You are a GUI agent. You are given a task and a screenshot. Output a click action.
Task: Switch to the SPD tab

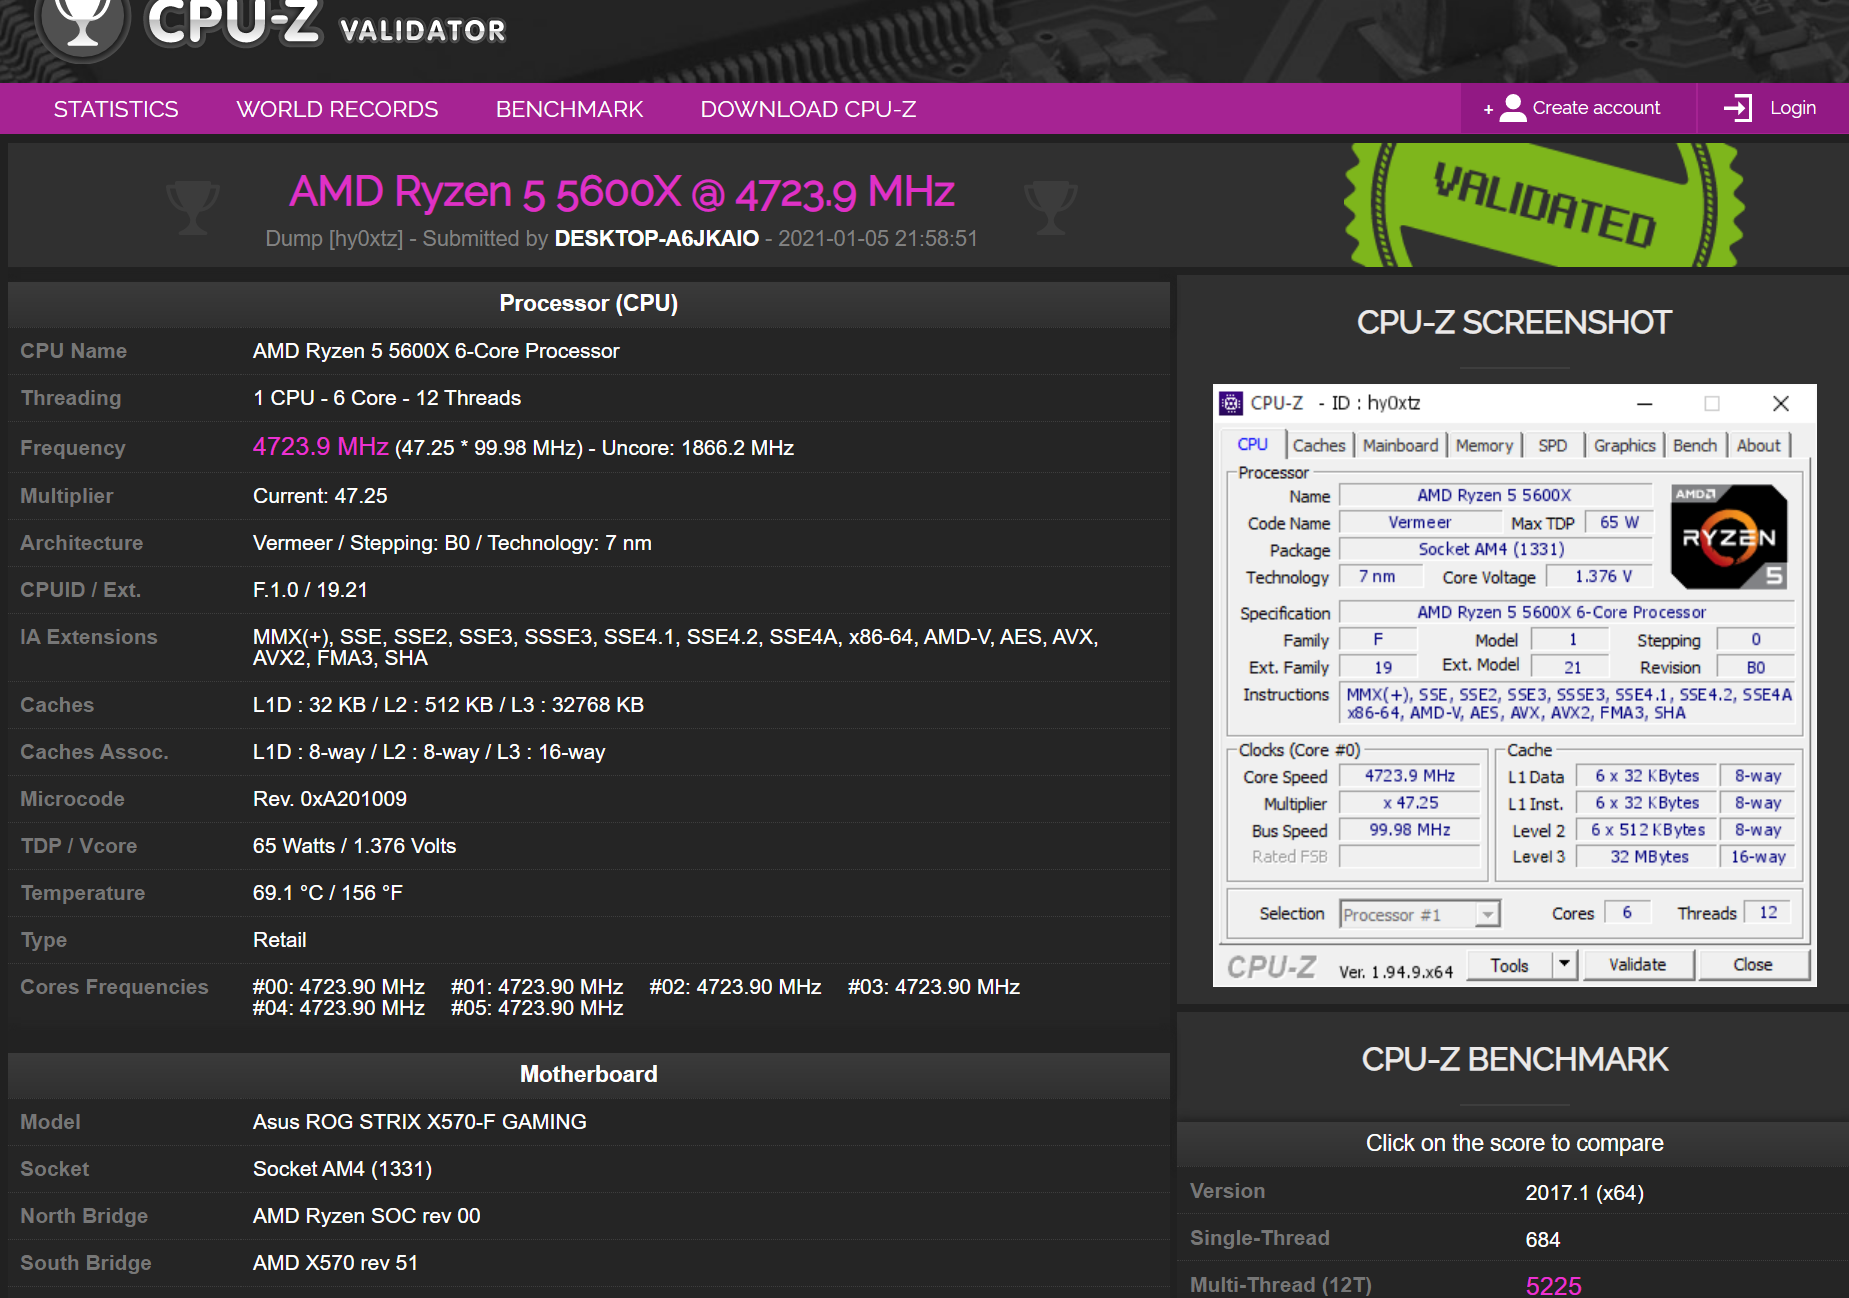tap(1553, 446)
